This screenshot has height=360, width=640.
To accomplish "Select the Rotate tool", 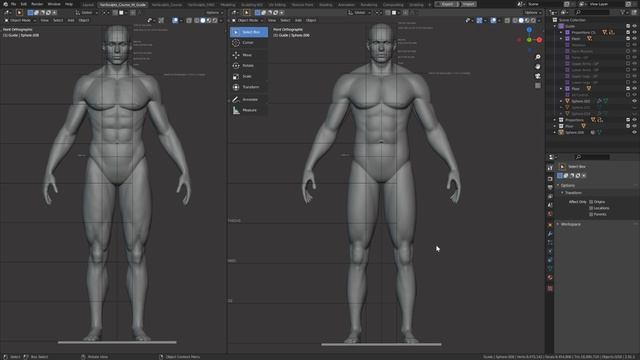I will (249, 65).
